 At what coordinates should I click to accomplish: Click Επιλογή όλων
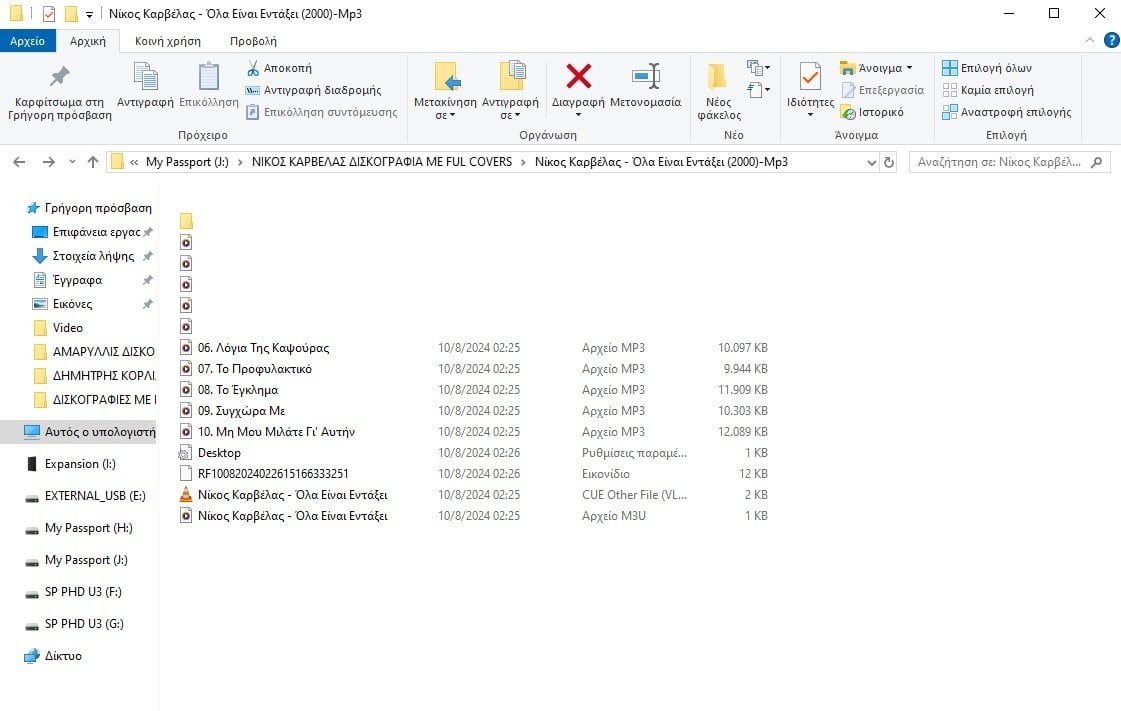click(x=987, y=68)
